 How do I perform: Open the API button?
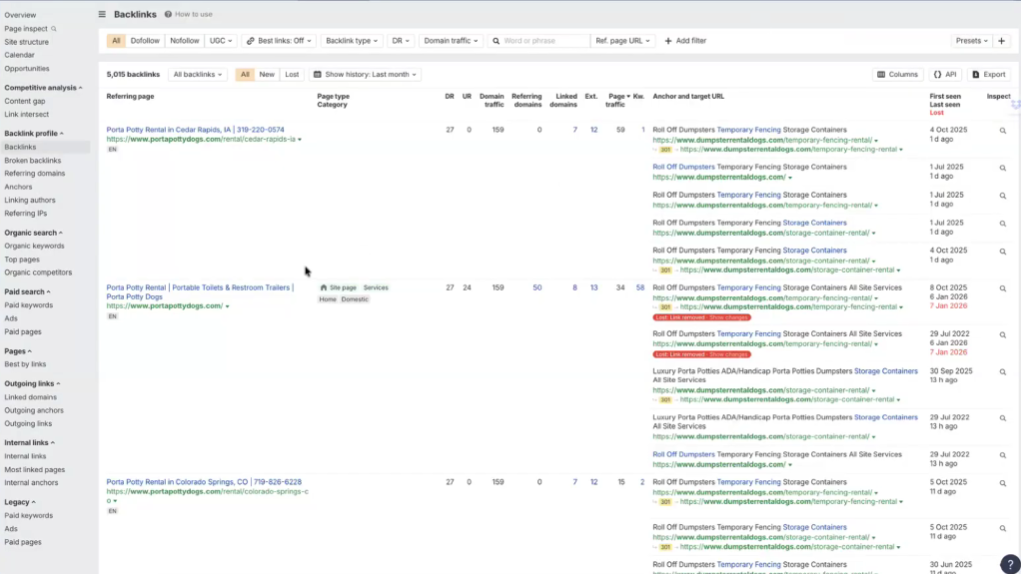(x=945, y=75)
